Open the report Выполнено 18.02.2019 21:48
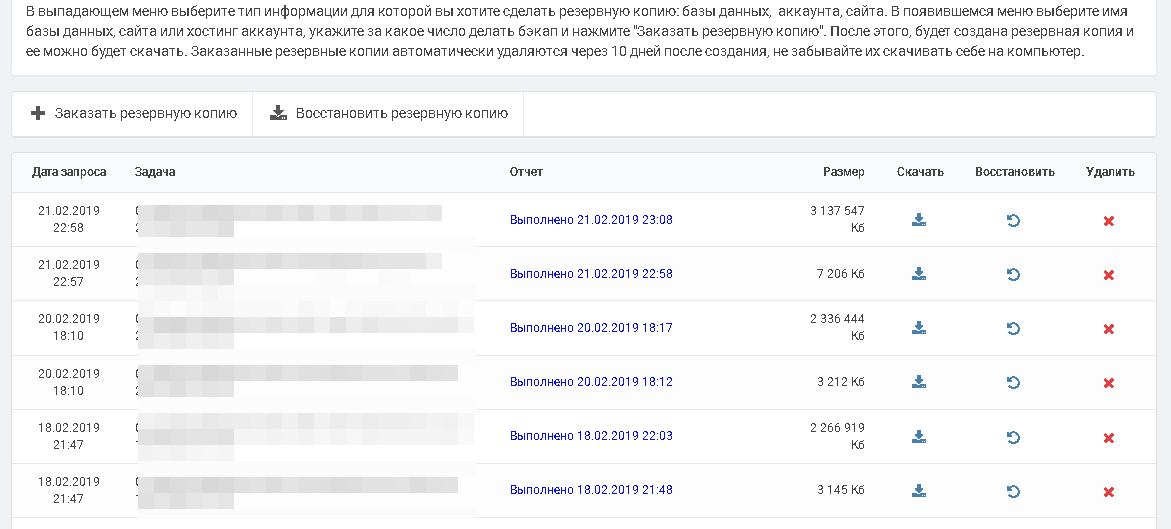Screen dimensions: 1171x529 591,490
